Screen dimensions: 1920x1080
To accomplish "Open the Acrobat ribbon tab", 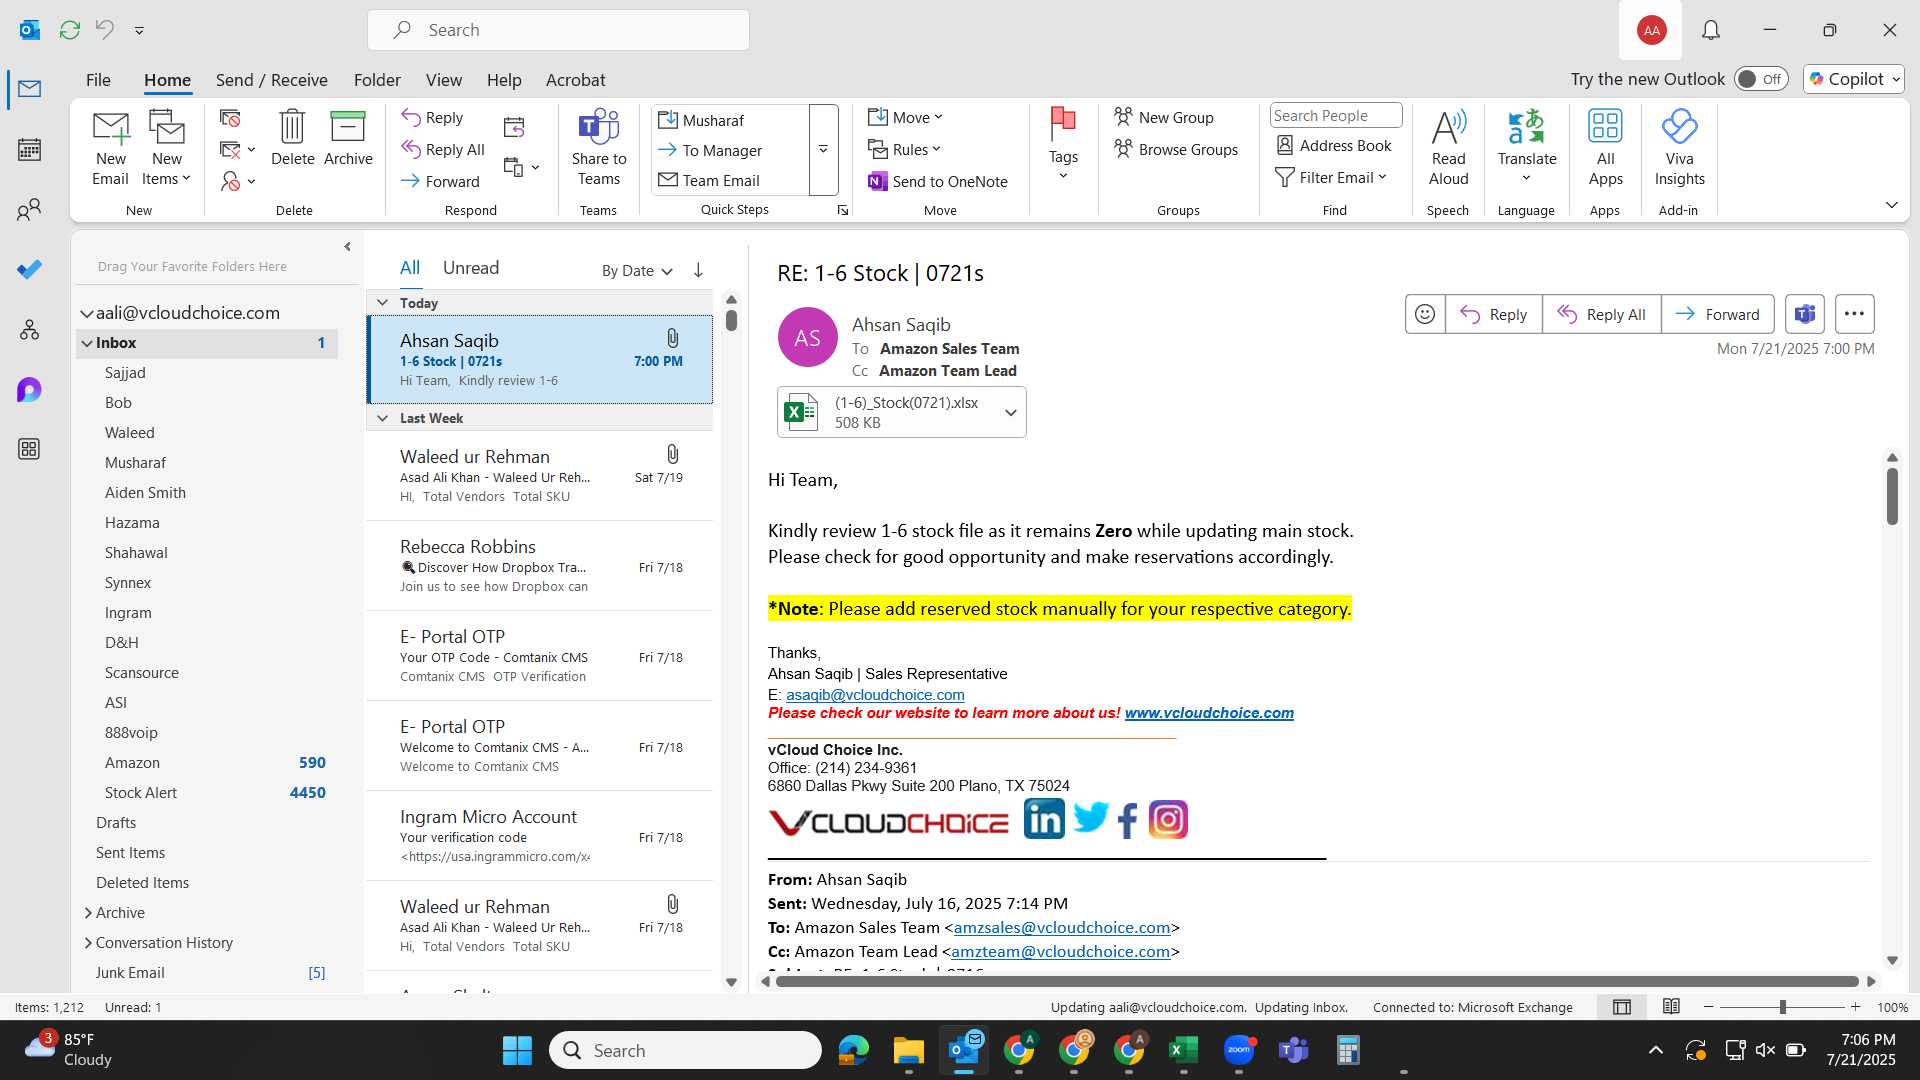I will 575,80.
